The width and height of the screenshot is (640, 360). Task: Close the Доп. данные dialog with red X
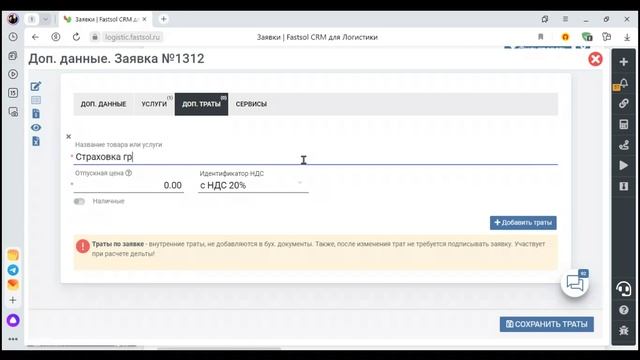[x=595, y=59]
